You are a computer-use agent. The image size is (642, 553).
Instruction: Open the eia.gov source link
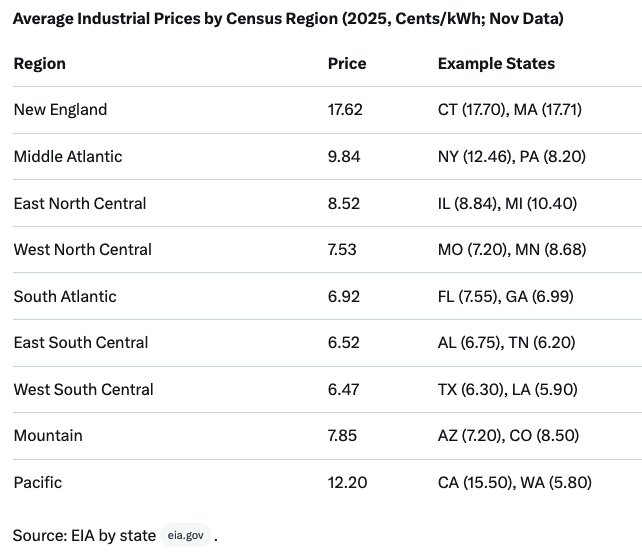(187, 536)
